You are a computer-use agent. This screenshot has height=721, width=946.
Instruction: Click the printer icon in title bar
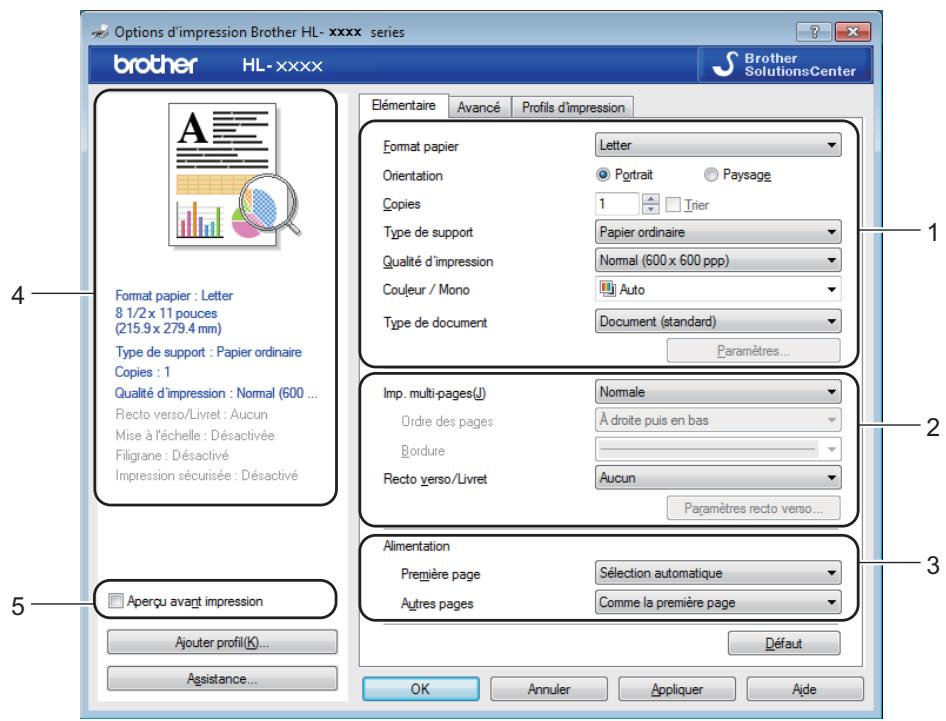coord(100,31)
